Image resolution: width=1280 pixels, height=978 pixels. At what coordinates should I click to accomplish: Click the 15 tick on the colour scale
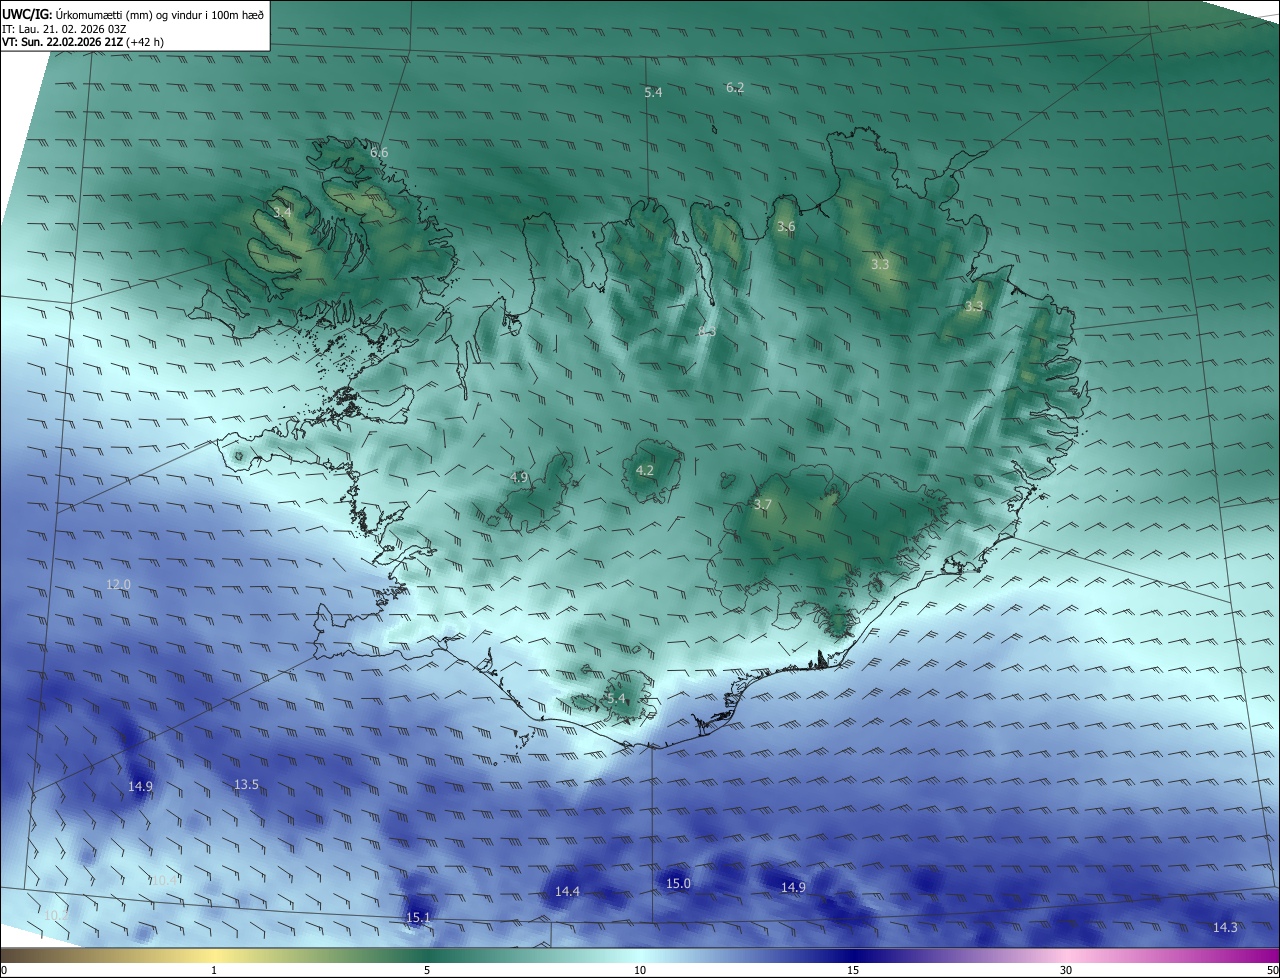point(853,971)
